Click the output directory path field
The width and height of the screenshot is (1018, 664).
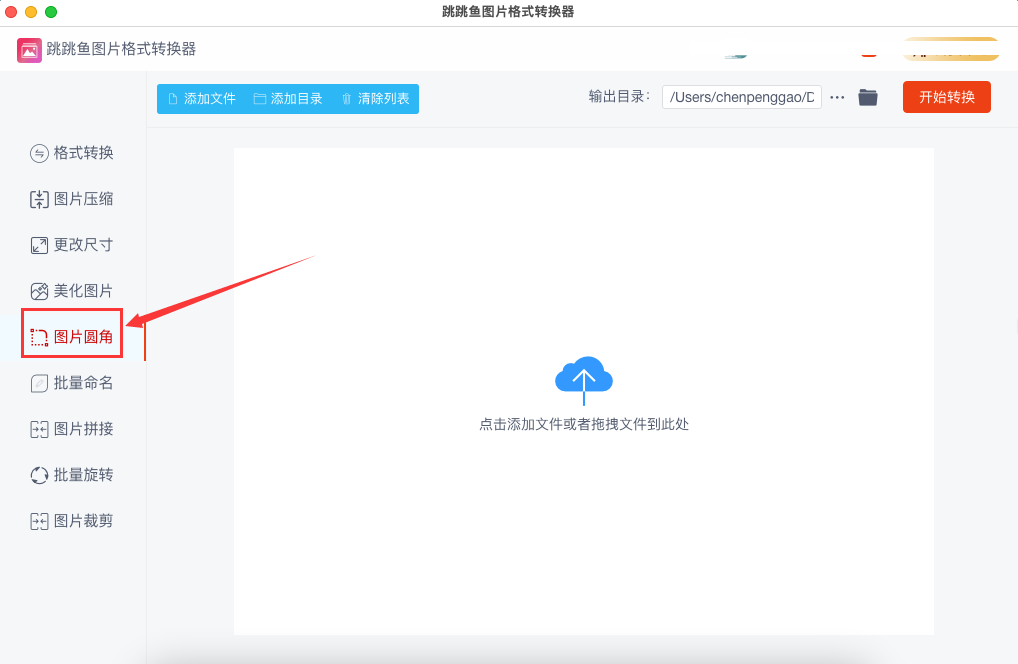click(742, 97)
